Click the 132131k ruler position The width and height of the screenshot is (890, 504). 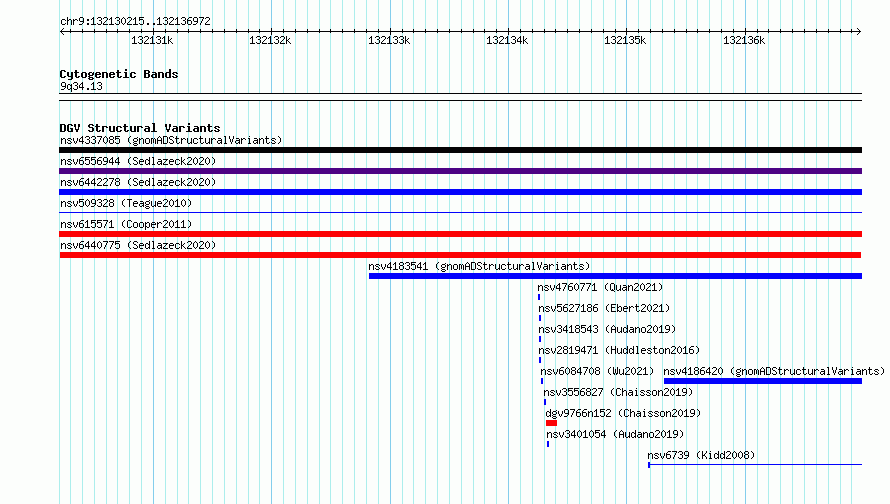click(x=152, y=40)
